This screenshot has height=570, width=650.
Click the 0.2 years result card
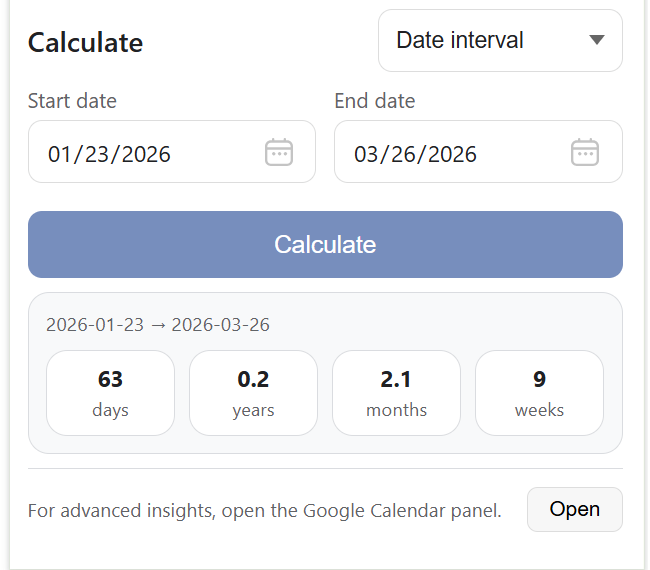click(x=253, y=393)
